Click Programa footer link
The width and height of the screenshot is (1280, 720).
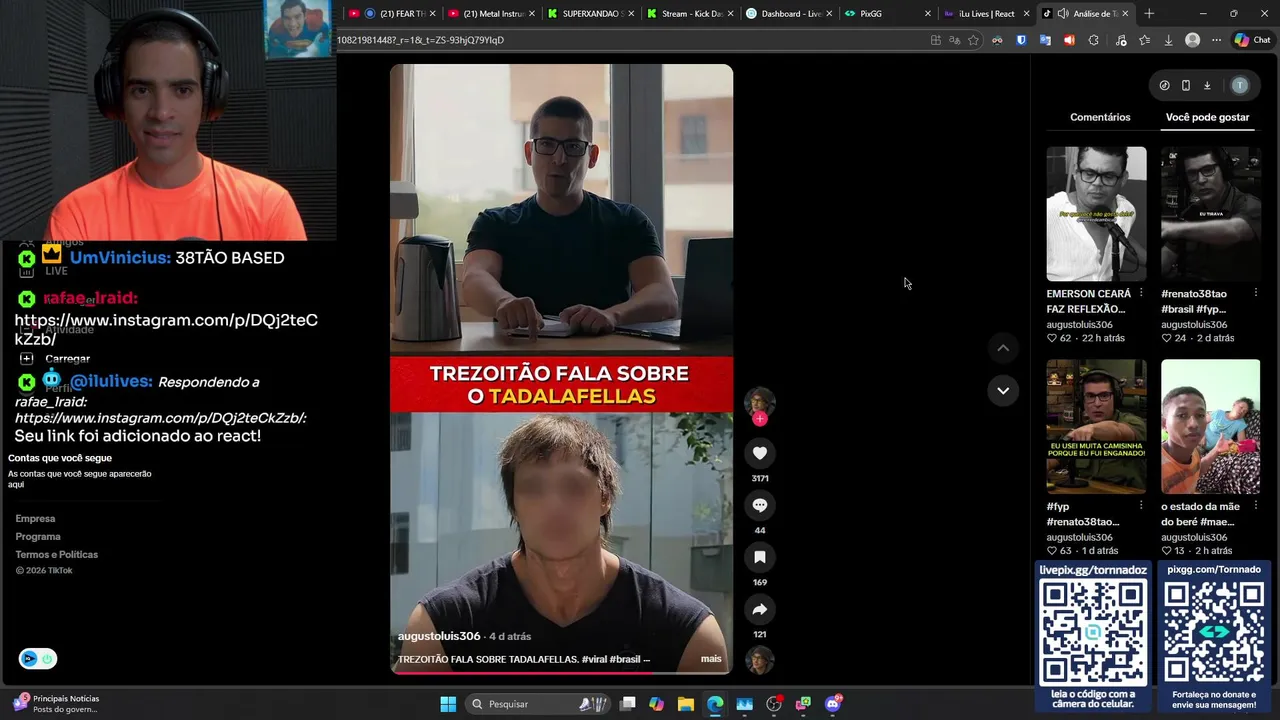pos(38,536)
